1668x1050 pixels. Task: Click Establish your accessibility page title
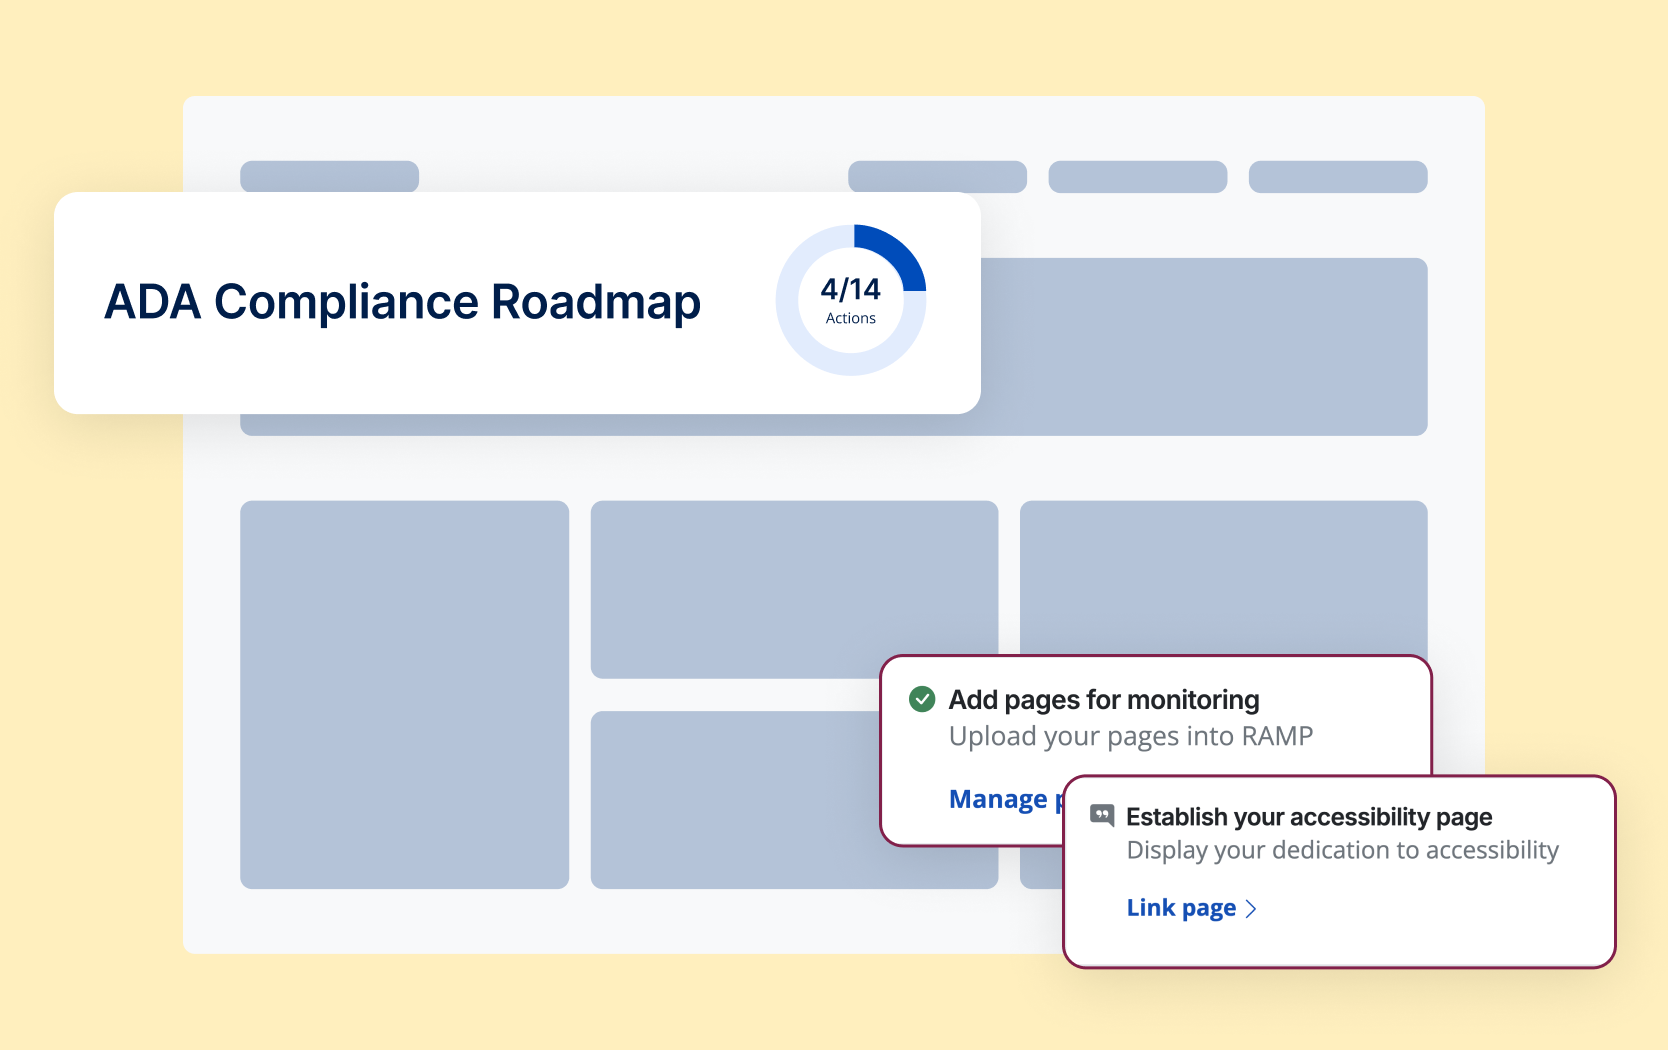(1308, 817)
